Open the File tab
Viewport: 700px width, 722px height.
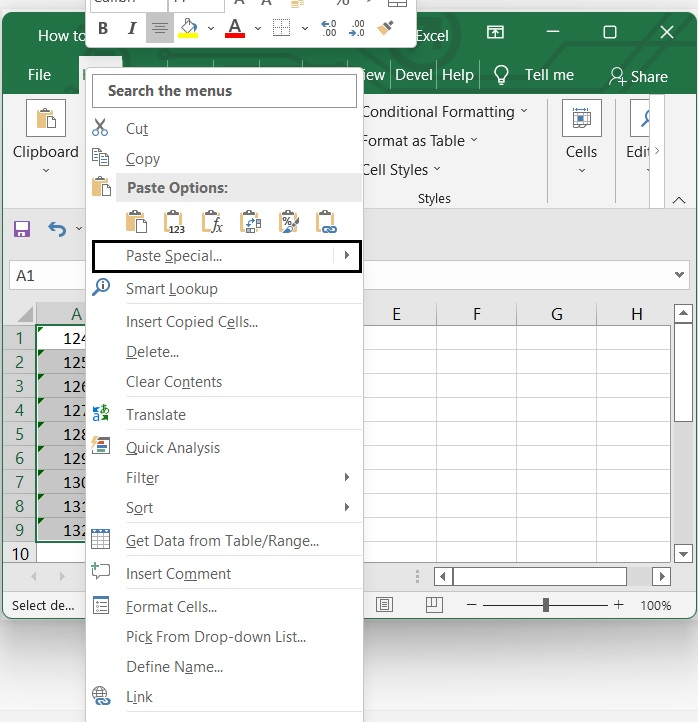[39, 75]
